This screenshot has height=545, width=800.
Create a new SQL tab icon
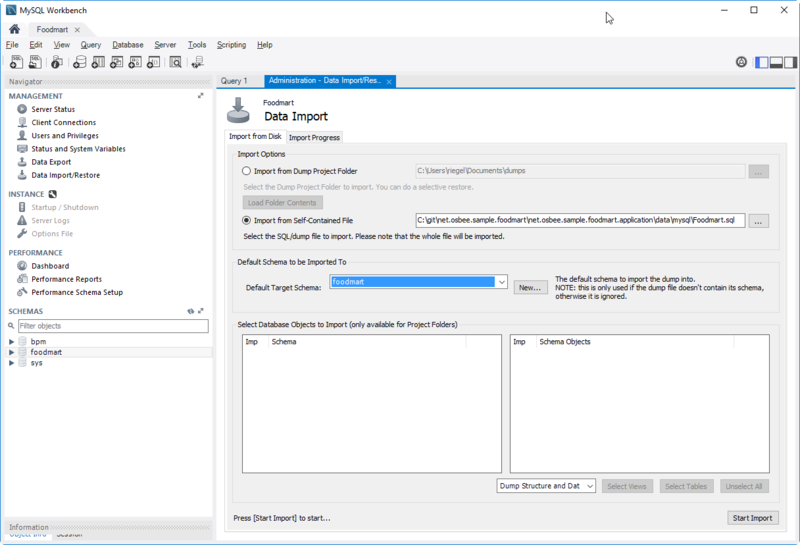(16, 62)
